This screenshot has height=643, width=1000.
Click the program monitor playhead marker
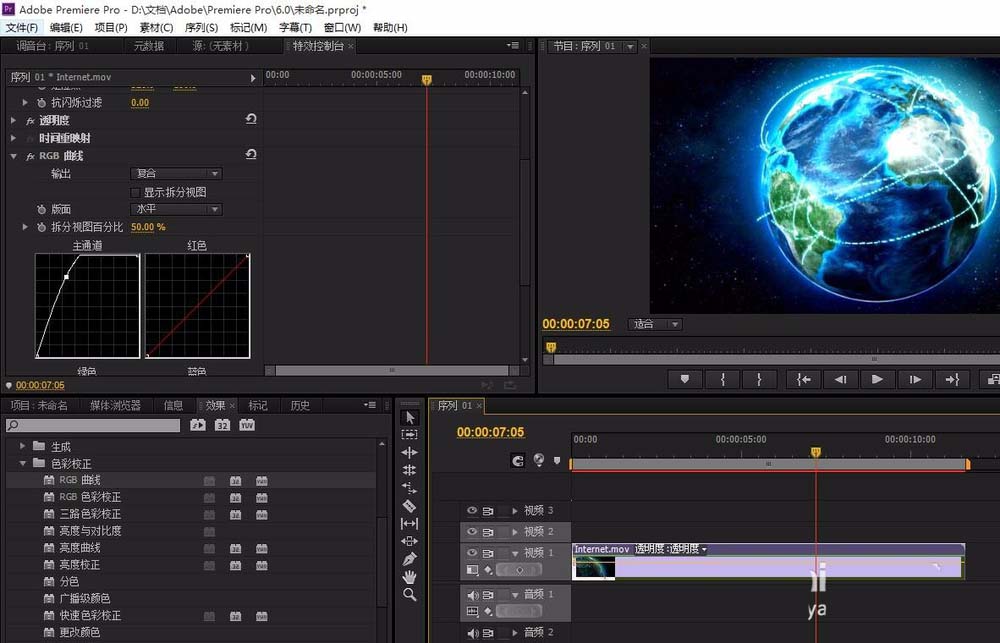coord(551,347)
